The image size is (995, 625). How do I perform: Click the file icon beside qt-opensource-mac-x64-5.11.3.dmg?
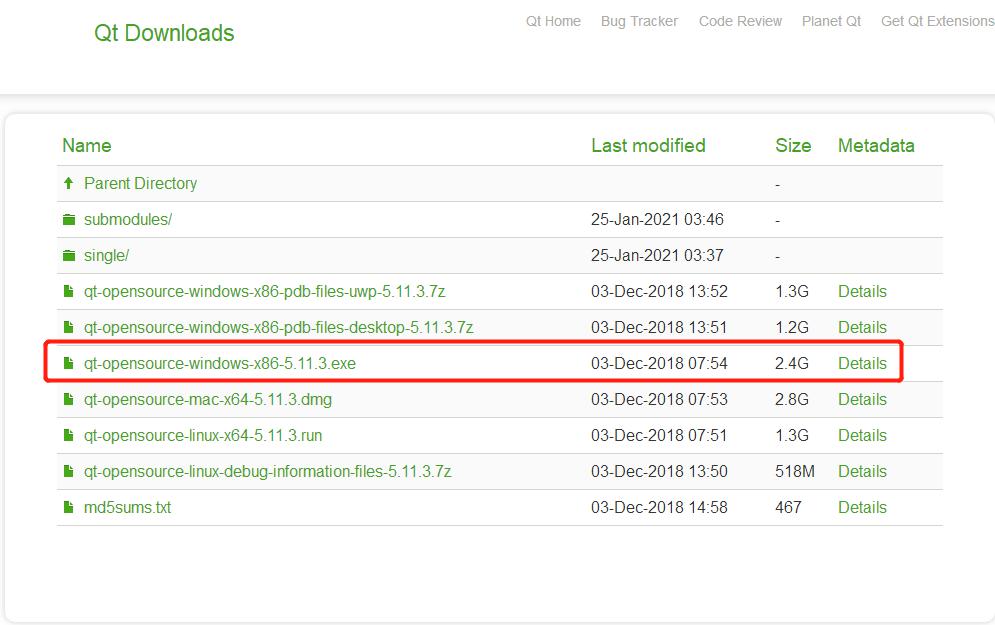pos(69,400)
